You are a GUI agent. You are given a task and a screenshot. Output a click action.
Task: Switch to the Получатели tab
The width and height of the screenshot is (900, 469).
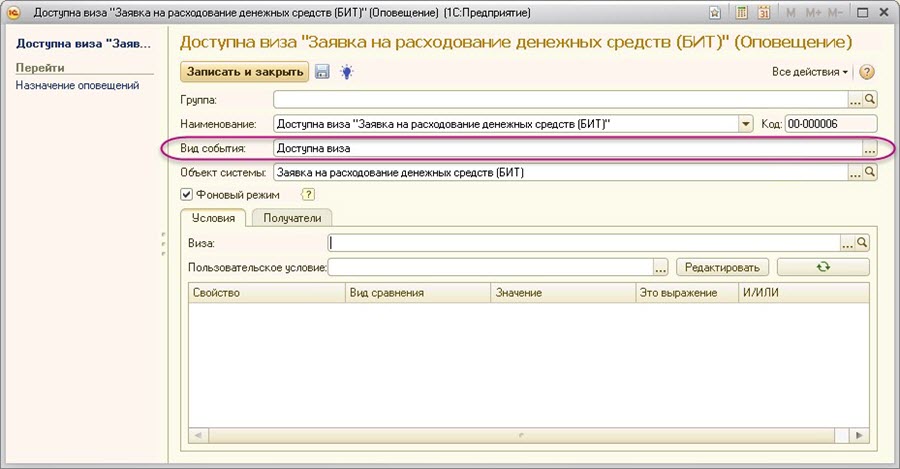[x=291, y=218]
